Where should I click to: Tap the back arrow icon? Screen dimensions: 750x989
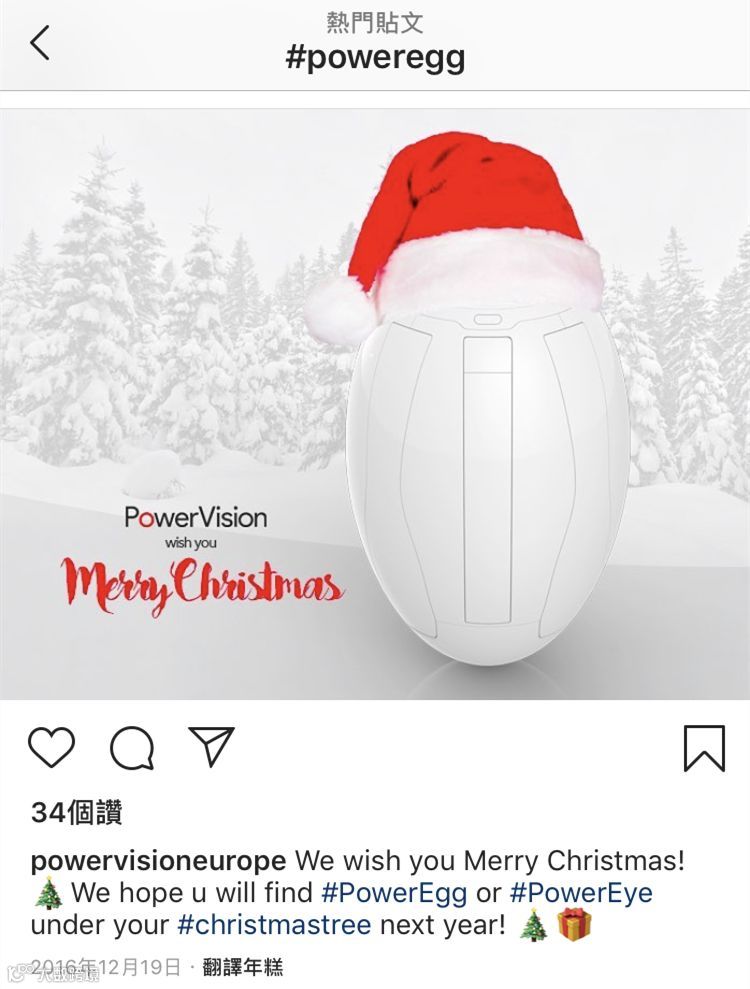[39, 43]
